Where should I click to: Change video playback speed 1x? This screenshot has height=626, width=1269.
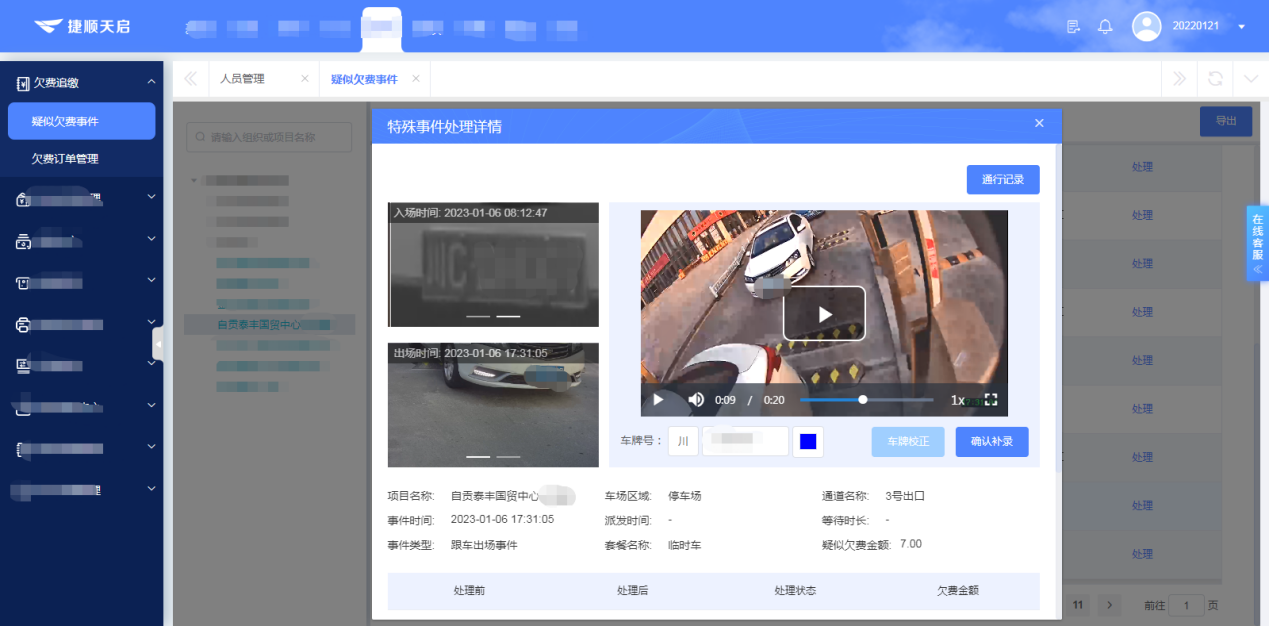(x=957, y=400)
